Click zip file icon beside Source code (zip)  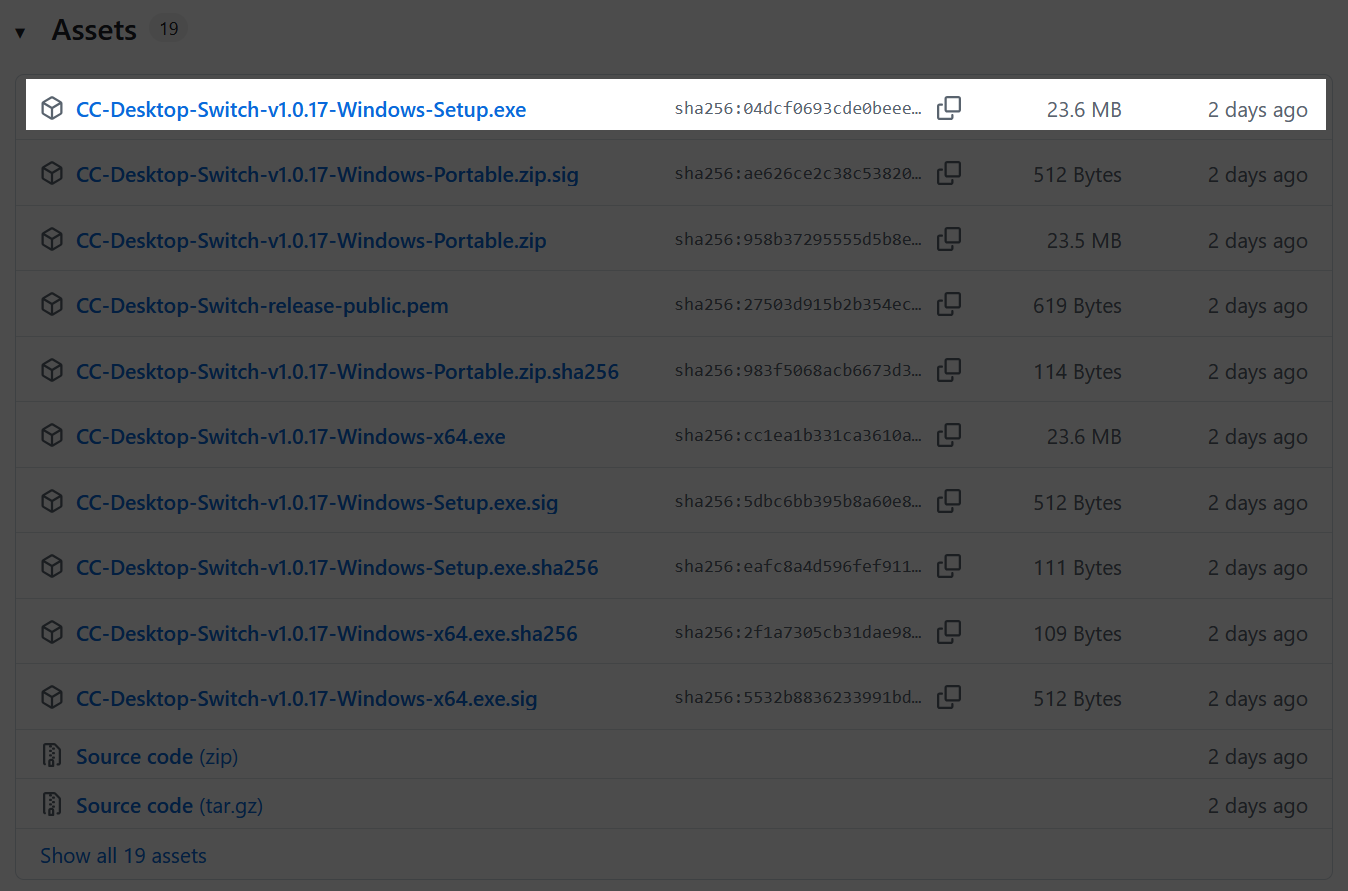pos(52,756)
